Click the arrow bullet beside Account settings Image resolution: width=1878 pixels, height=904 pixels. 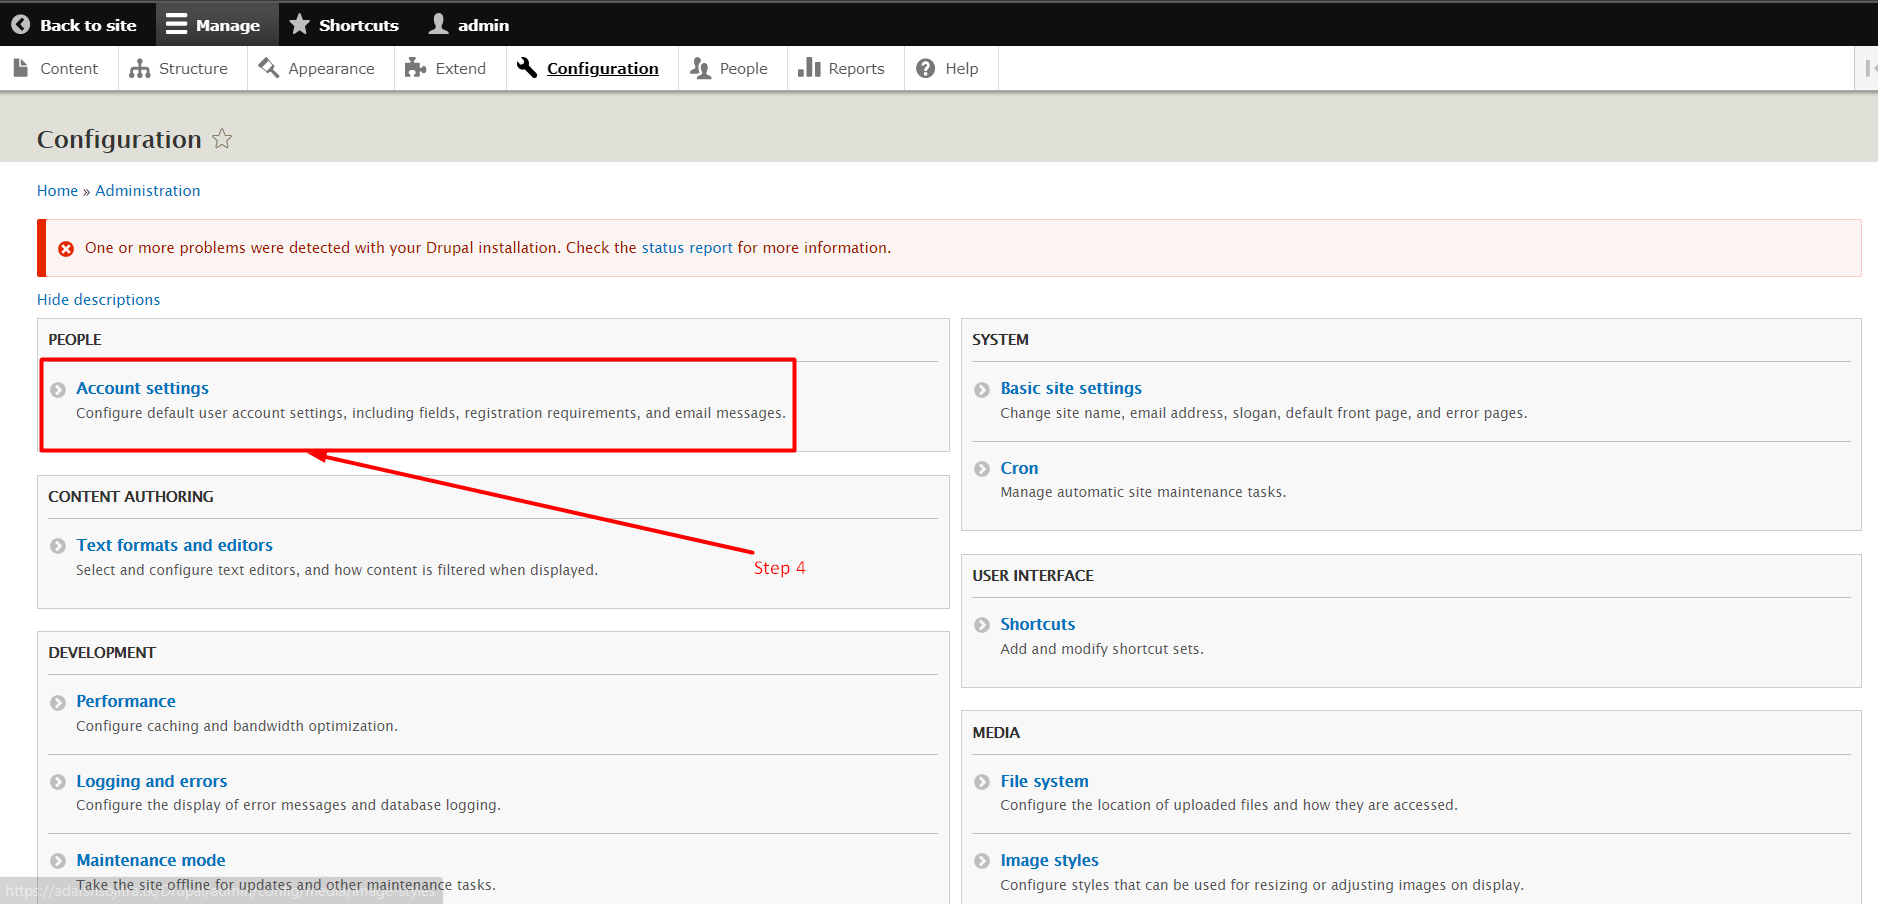tap(58, 390)
